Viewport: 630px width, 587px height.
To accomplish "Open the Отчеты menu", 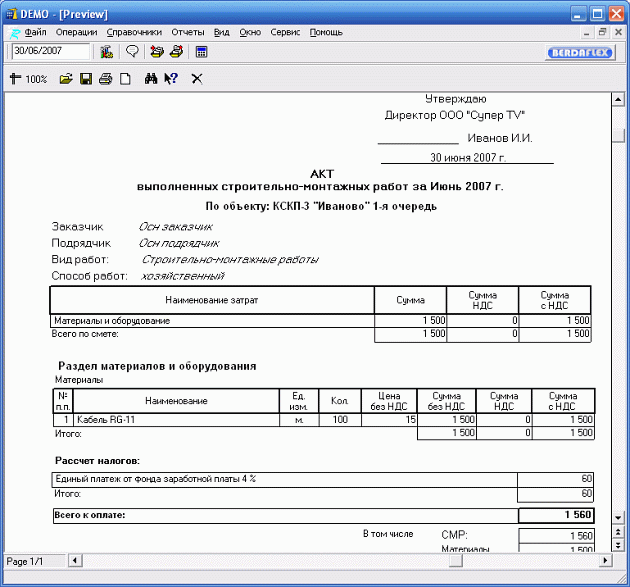I will click(x=188, y=32).
